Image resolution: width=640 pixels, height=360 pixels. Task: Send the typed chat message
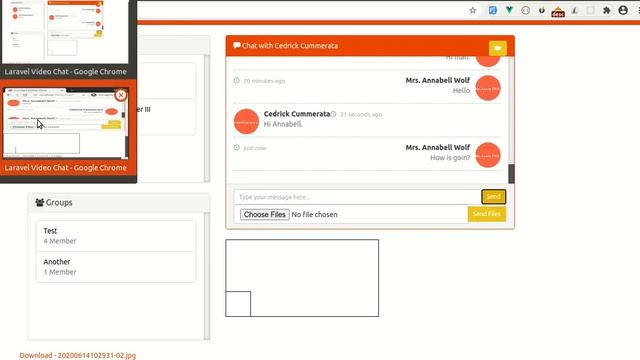point(493,197)
